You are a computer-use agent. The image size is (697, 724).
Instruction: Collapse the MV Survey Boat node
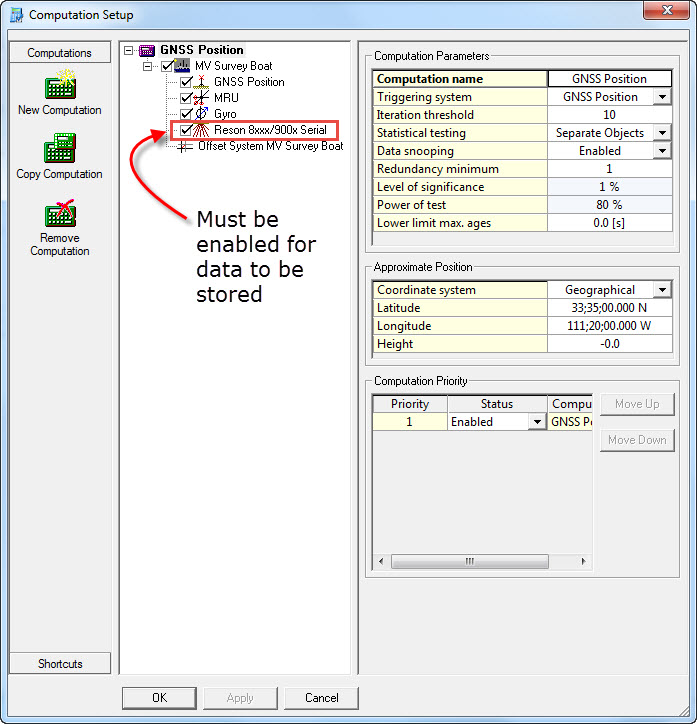(x=147, y=66)
